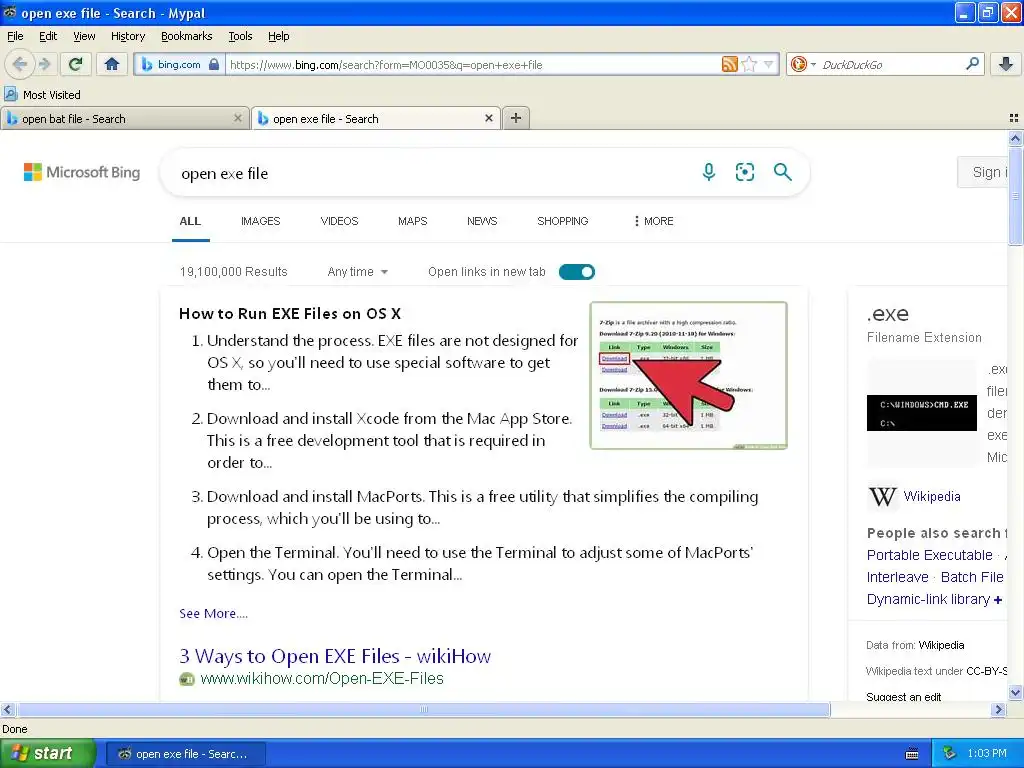Click the Most Visited bookmarks item
1024x768 pixels.
point(42,95)
